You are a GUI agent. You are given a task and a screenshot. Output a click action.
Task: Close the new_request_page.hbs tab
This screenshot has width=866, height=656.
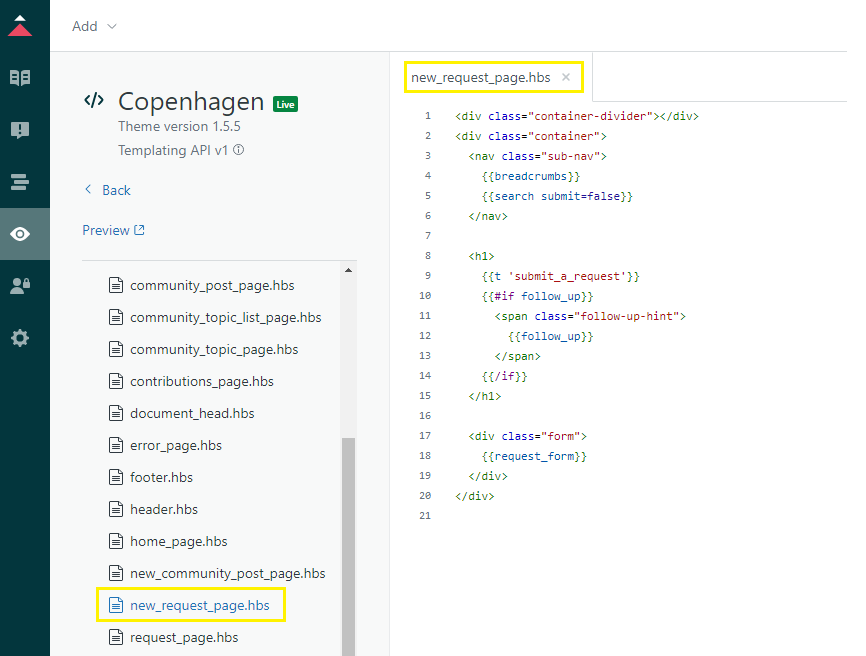click(x=566, y=77)
